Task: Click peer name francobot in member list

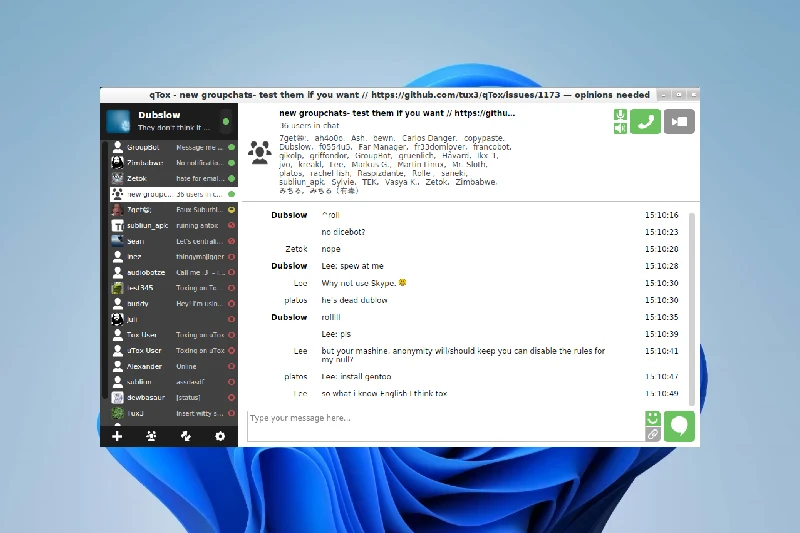Action: [492, 147]
